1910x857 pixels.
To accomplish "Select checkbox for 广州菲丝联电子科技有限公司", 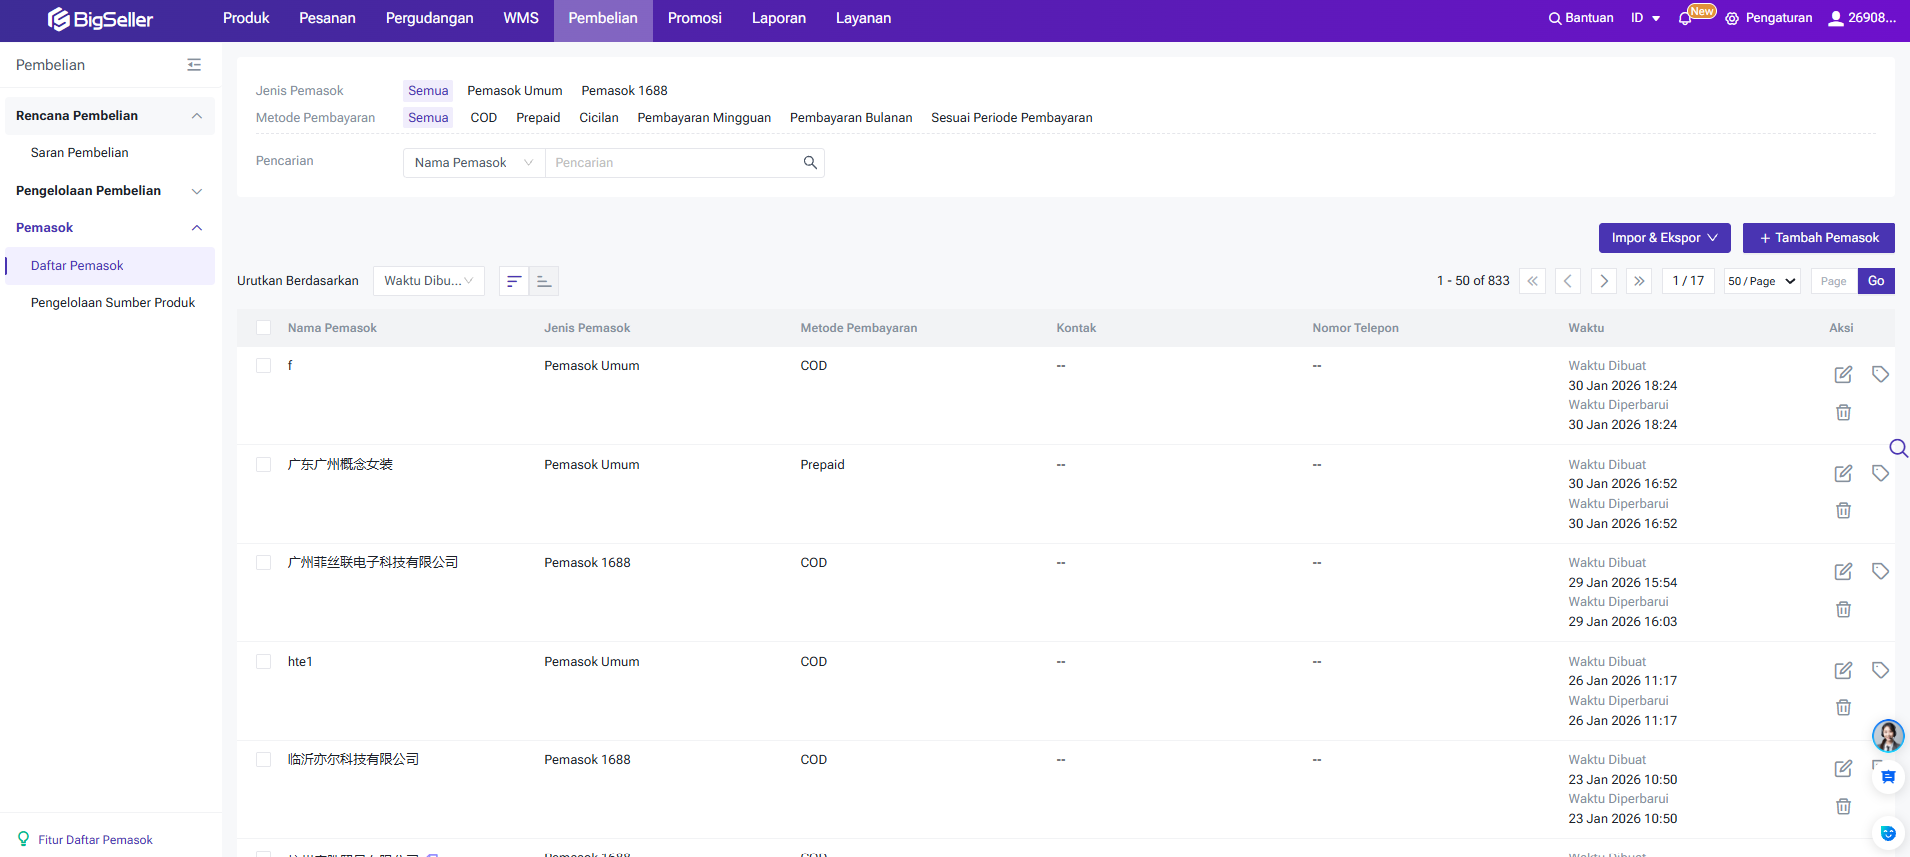I will coord(264,563).
